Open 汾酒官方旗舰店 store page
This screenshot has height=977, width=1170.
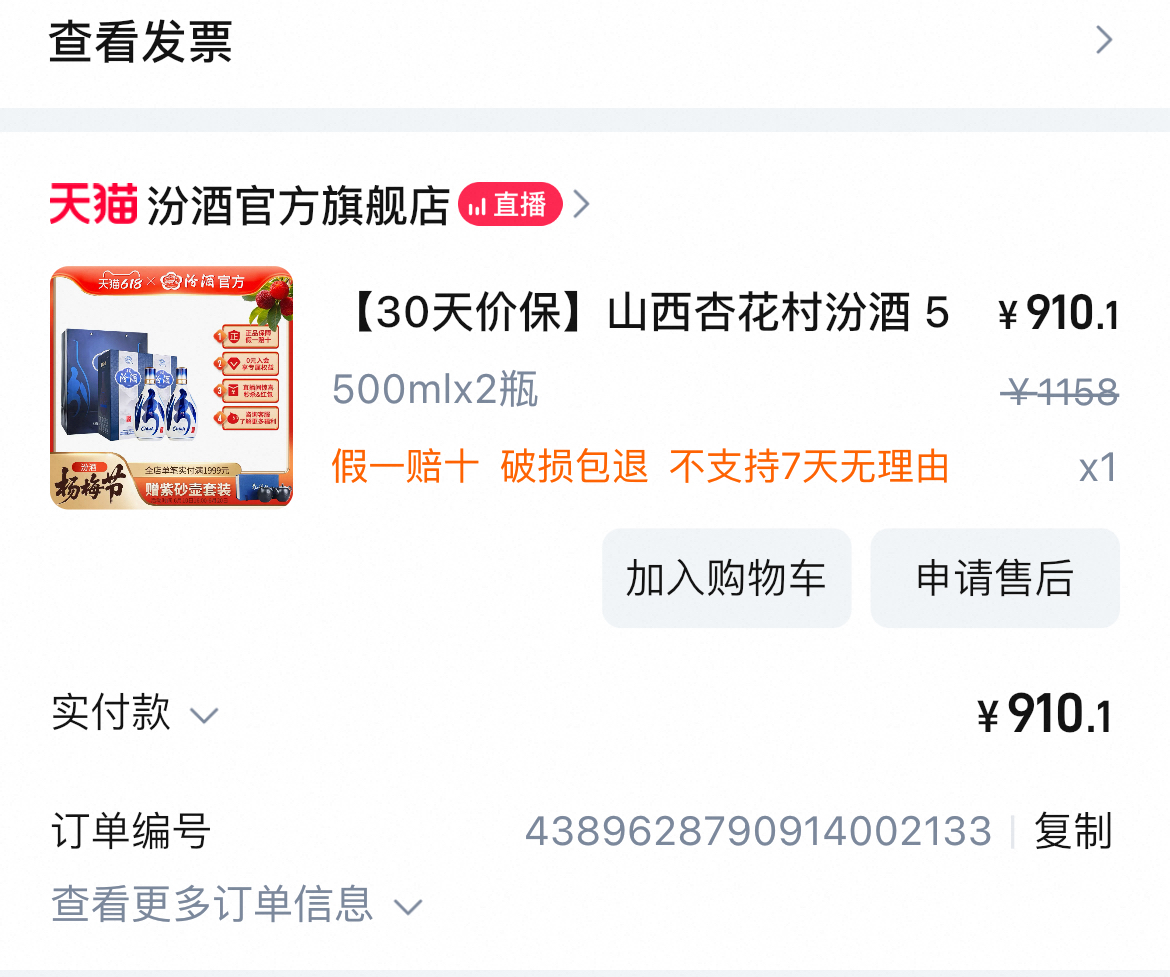pyautogui.click(x=298, y=205)
